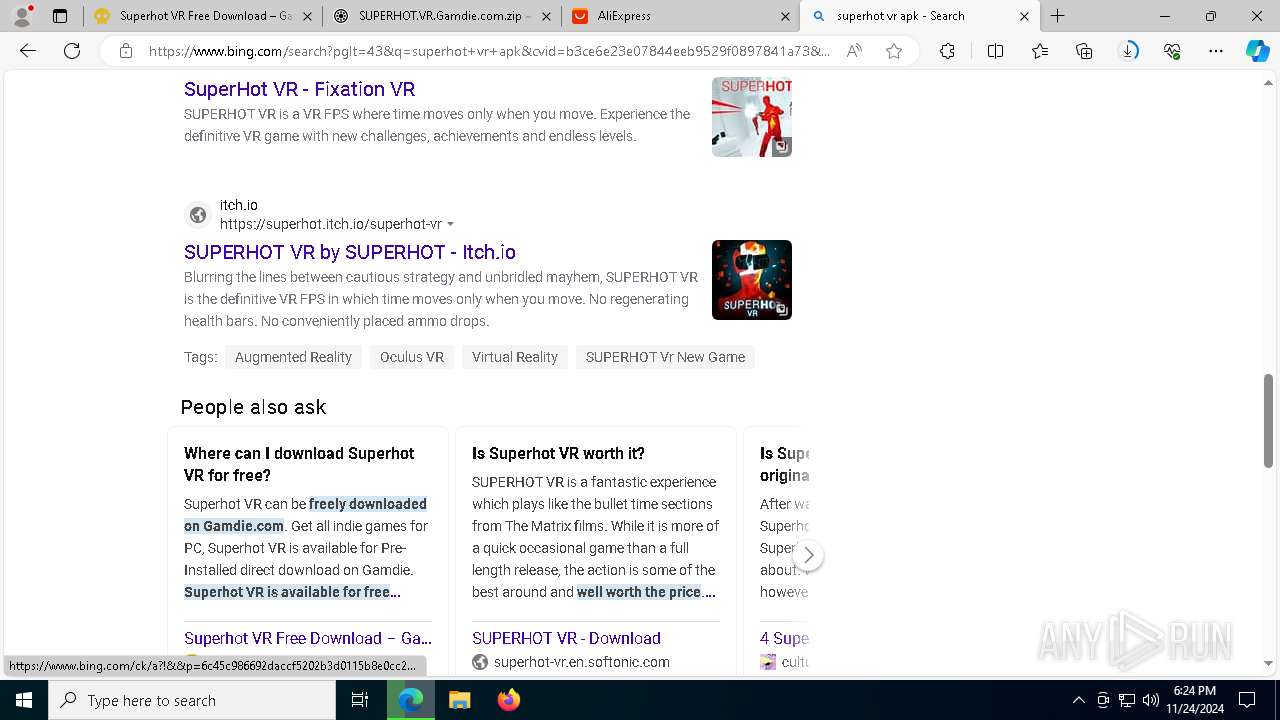Select SUPERHOT Vr New Game tag
Image resolution: width=1280 pixels, height=720 pixels.
point(665,357)
